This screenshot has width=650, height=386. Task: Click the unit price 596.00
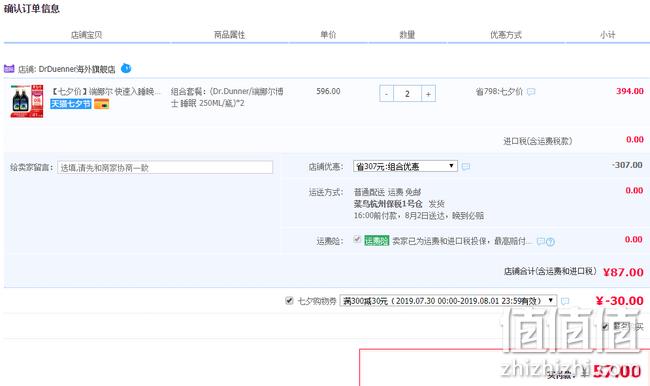coord(328,91)
